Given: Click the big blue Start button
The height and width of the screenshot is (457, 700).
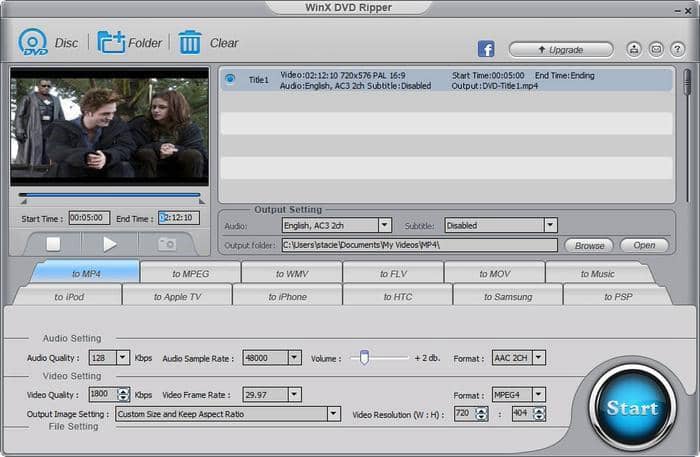Looking at the screenshot, I should (x=632, y=407).
